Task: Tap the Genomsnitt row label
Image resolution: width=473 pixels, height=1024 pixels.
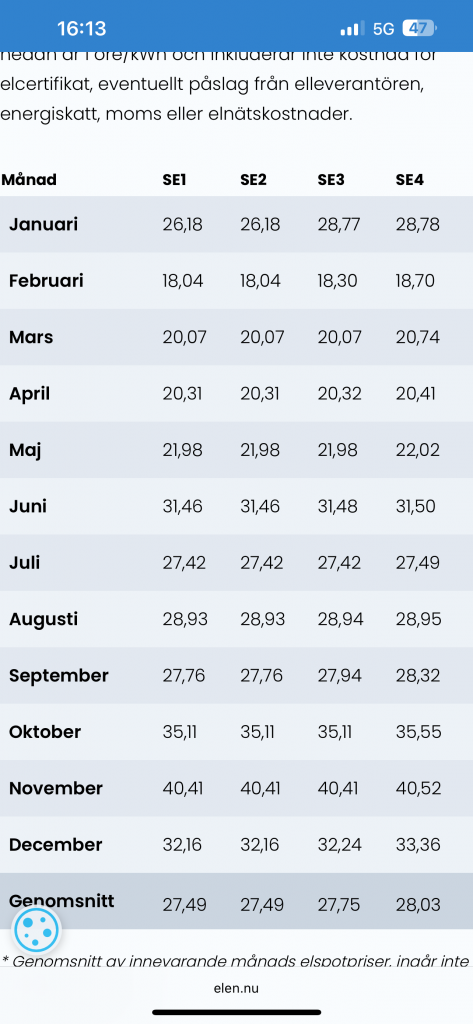Action: [x=61, y=902]
